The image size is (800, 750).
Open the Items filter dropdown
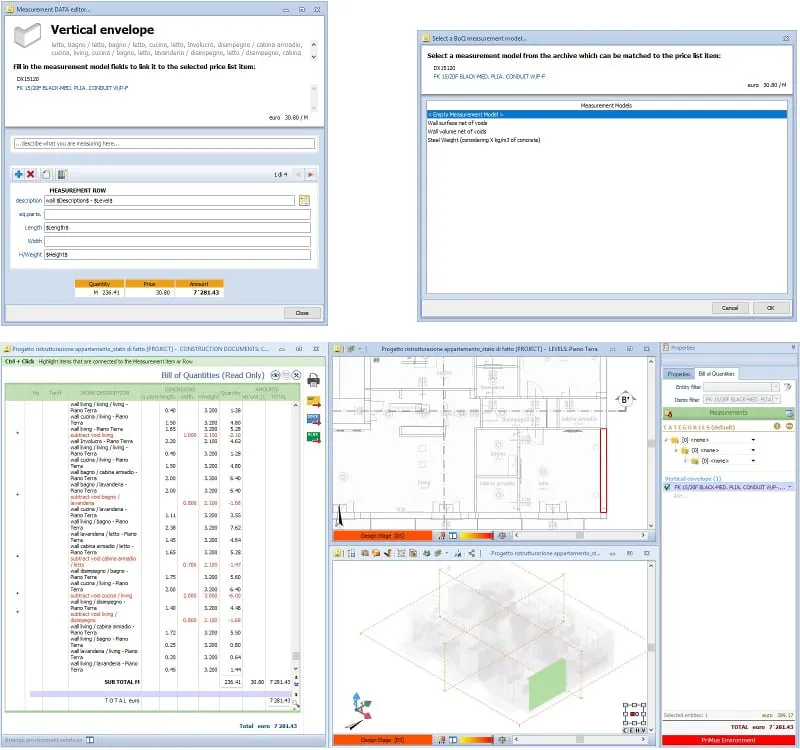click(777, 399)
